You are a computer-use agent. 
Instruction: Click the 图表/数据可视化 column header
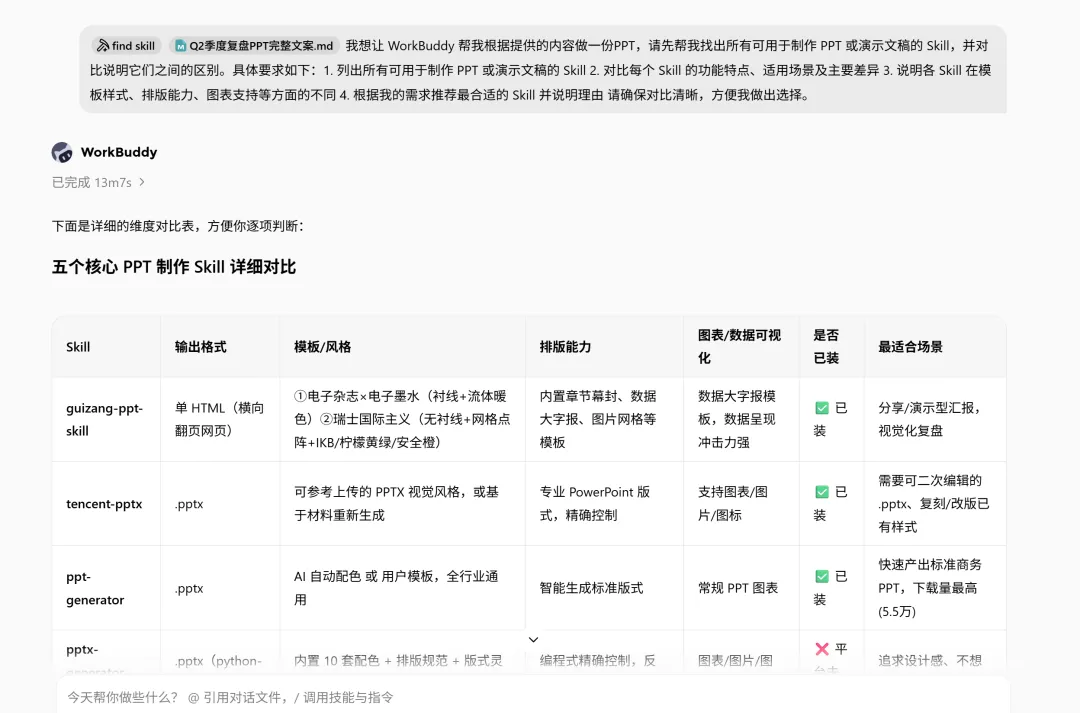click(741, 347)
